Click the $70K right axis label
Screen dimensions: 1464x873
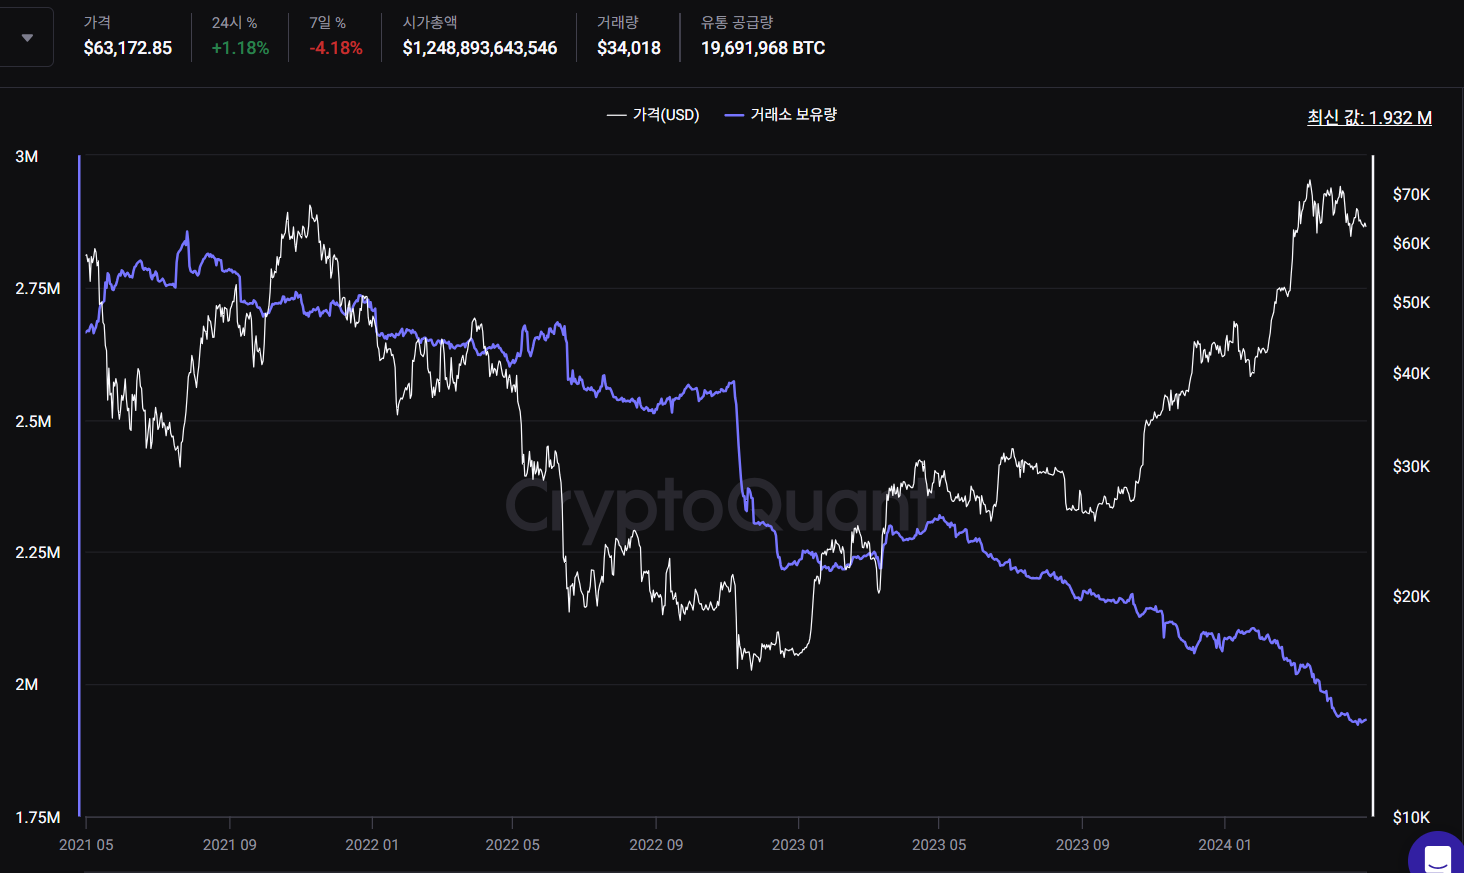point(1411,195)
